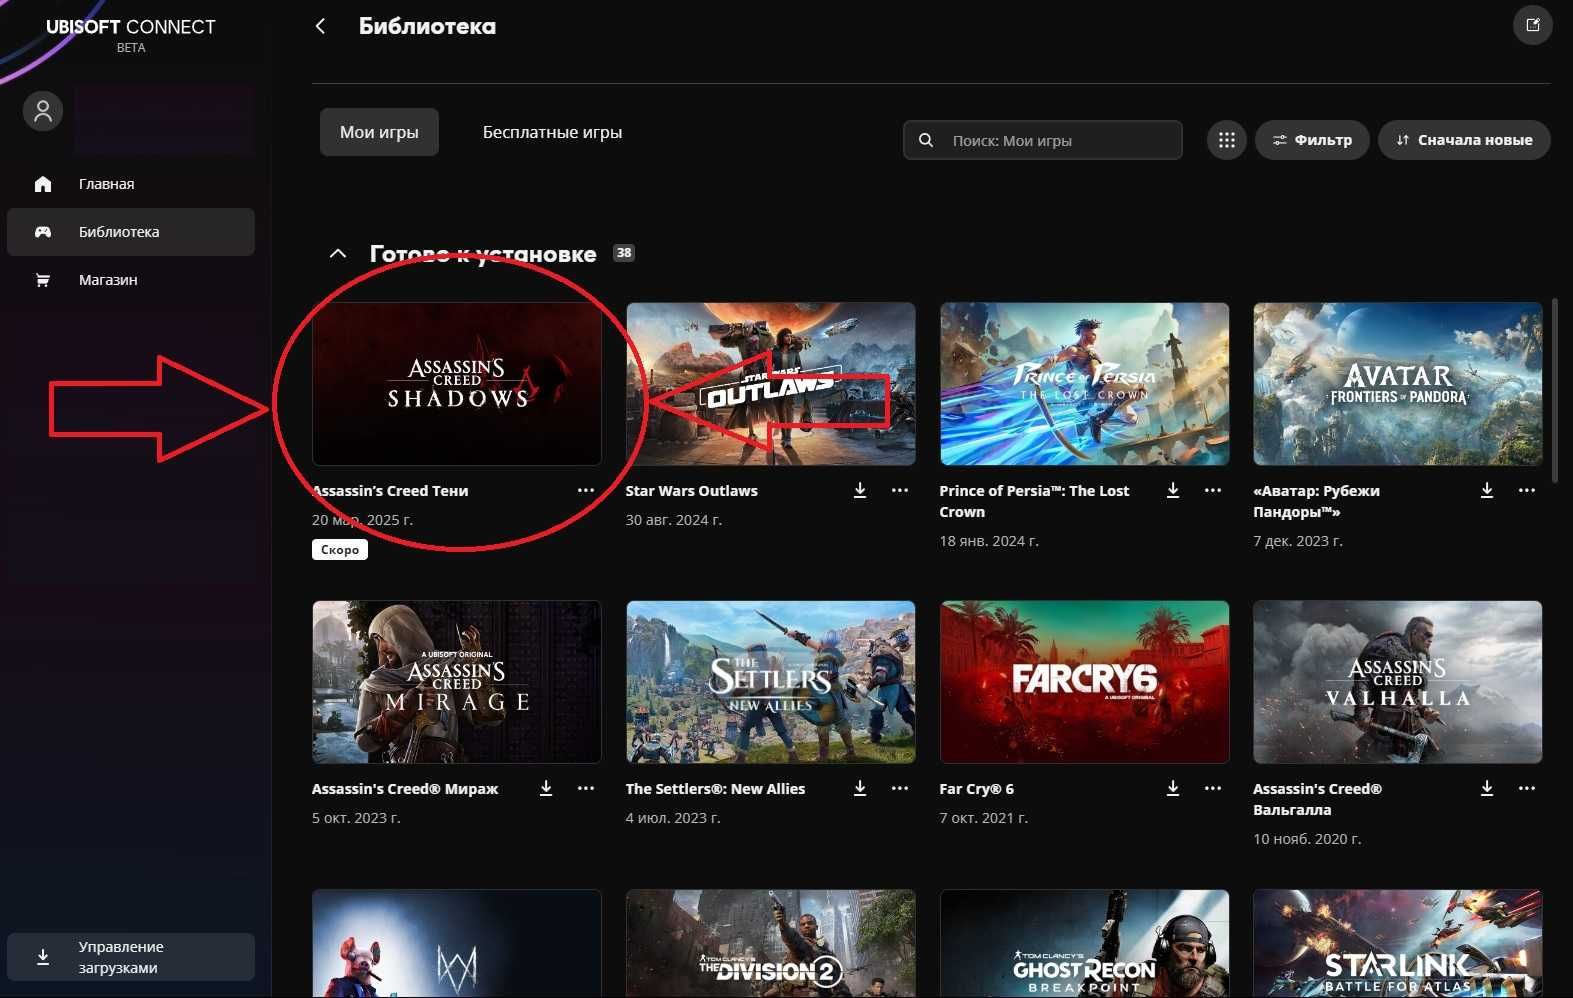Screen dimensions: 1573x998
Task: Open more options for Assassin's Creed Вальгалла
Action: (x=1527, y=788)
